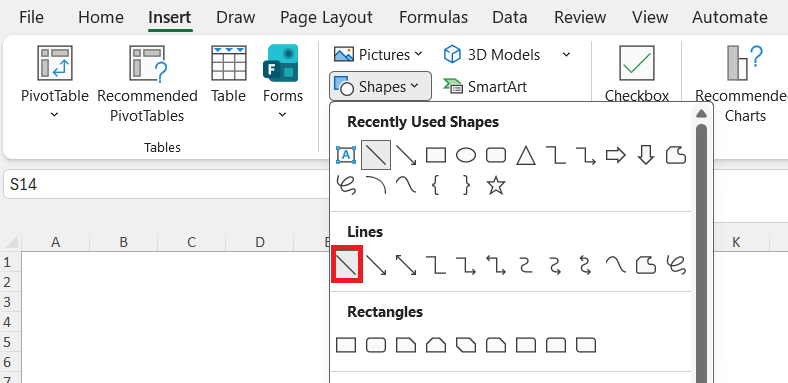
Task: Choose Double Arrow line in Lines section
Action: [406, 265]
